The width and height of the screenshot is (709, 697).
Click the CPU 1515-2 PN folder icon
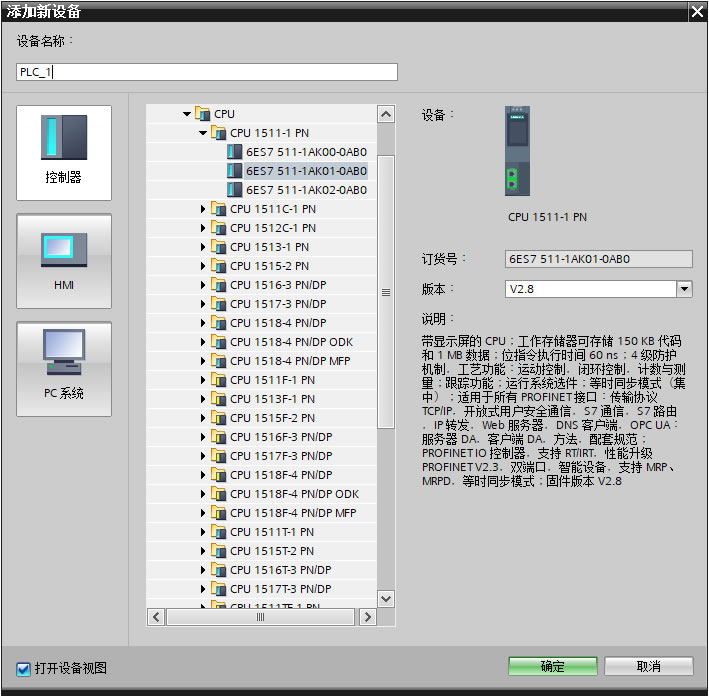pos(218,266)
